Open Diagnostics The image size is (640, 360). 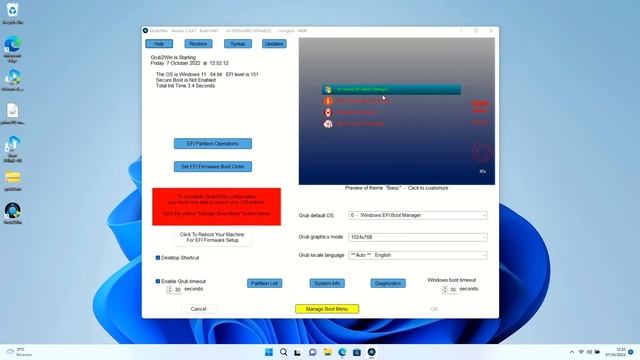[x=388, y=283]
